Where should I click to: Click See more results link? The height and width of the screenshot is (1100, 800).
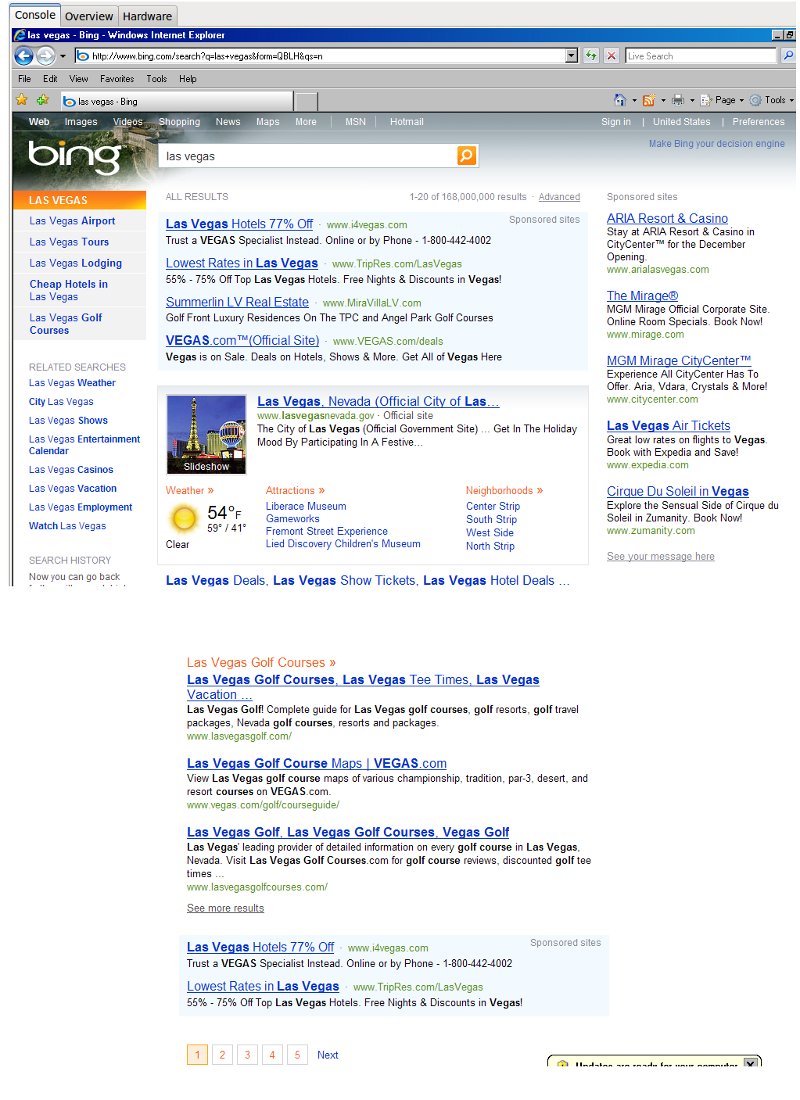click(x=225, y=908)
